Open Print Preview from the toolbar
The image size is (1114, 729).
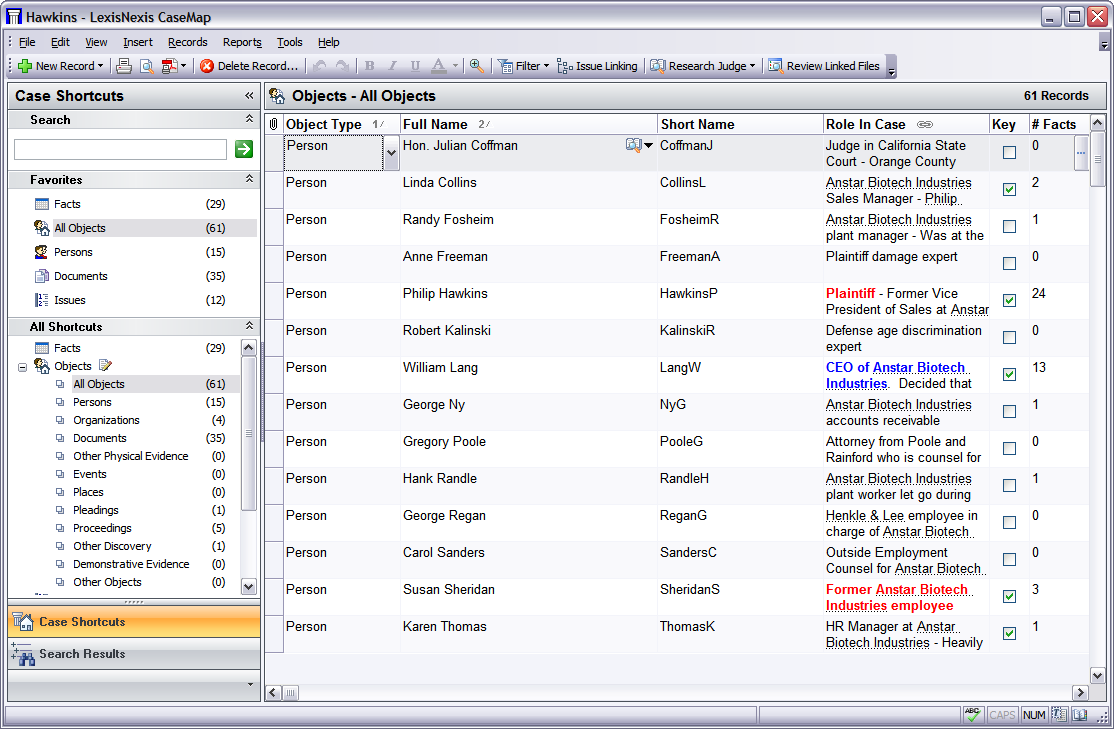[146, 66]
